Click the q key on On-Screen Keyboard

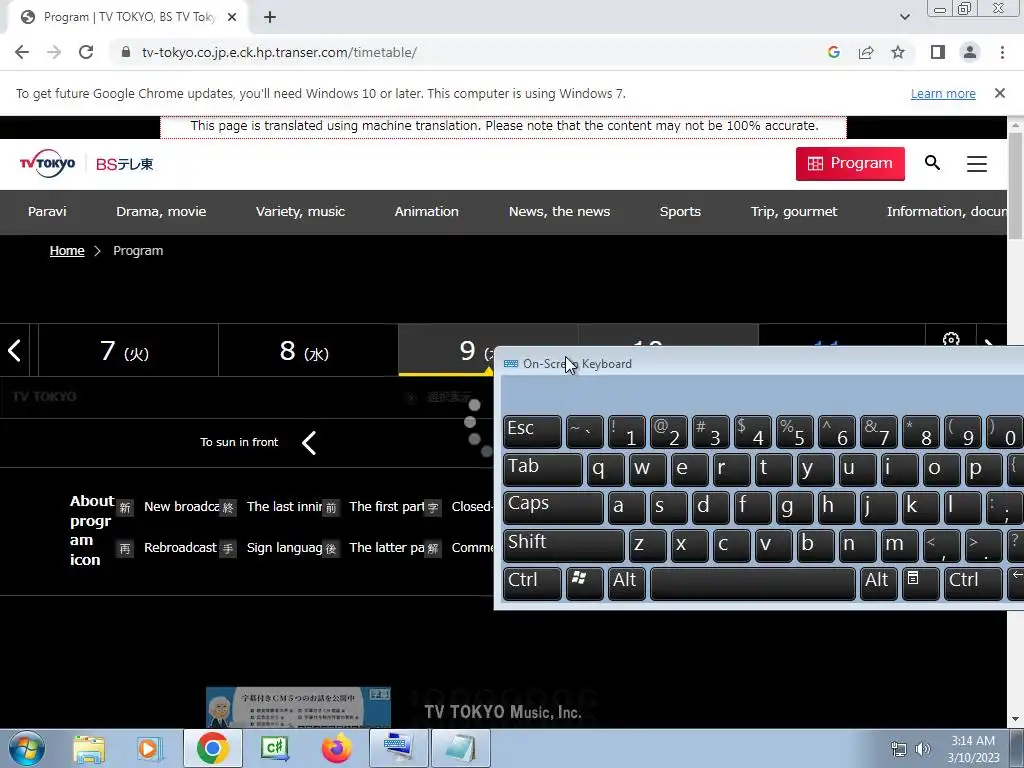pyautogui.click(x=605, y=470)
